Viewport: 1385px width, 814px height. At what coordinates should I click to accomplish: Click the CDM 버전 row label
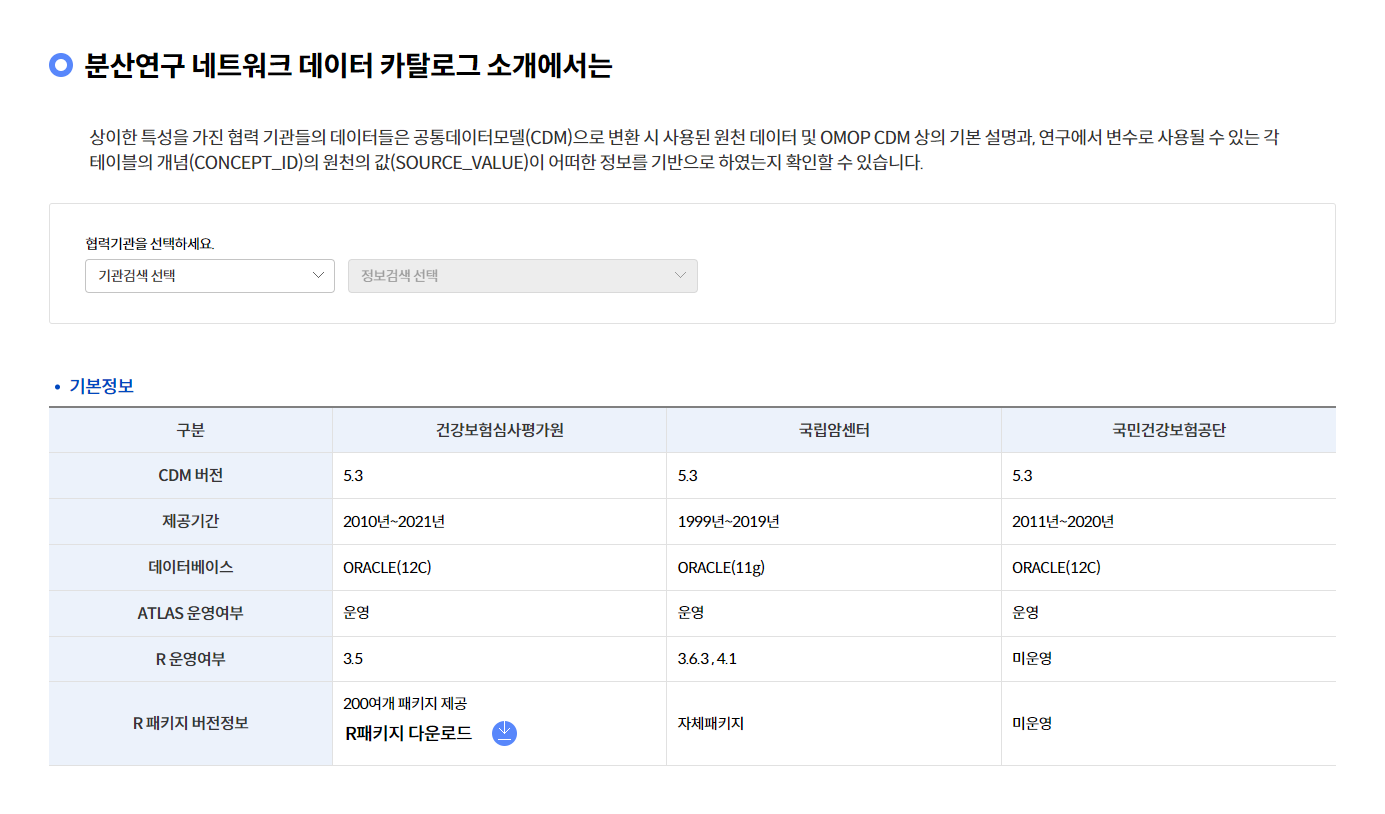point(190,475)
